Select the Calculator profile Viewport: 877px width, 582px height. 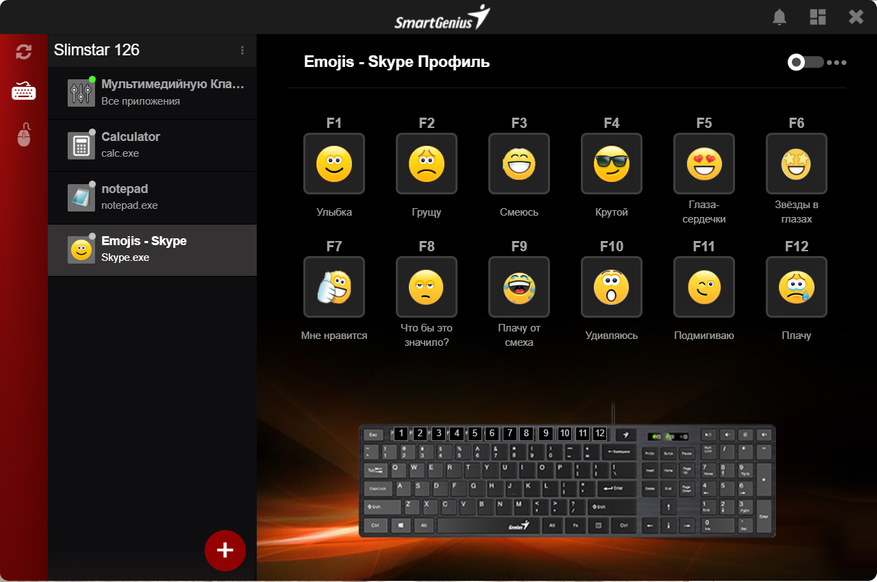point(152,145)
